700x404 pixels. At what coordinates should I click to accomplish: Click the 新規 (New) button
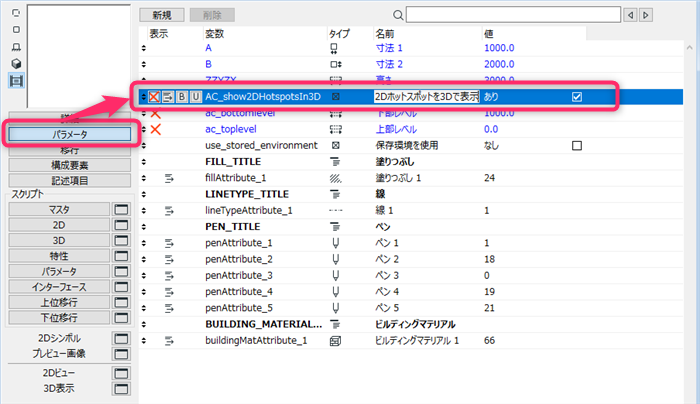pos(162,15)
